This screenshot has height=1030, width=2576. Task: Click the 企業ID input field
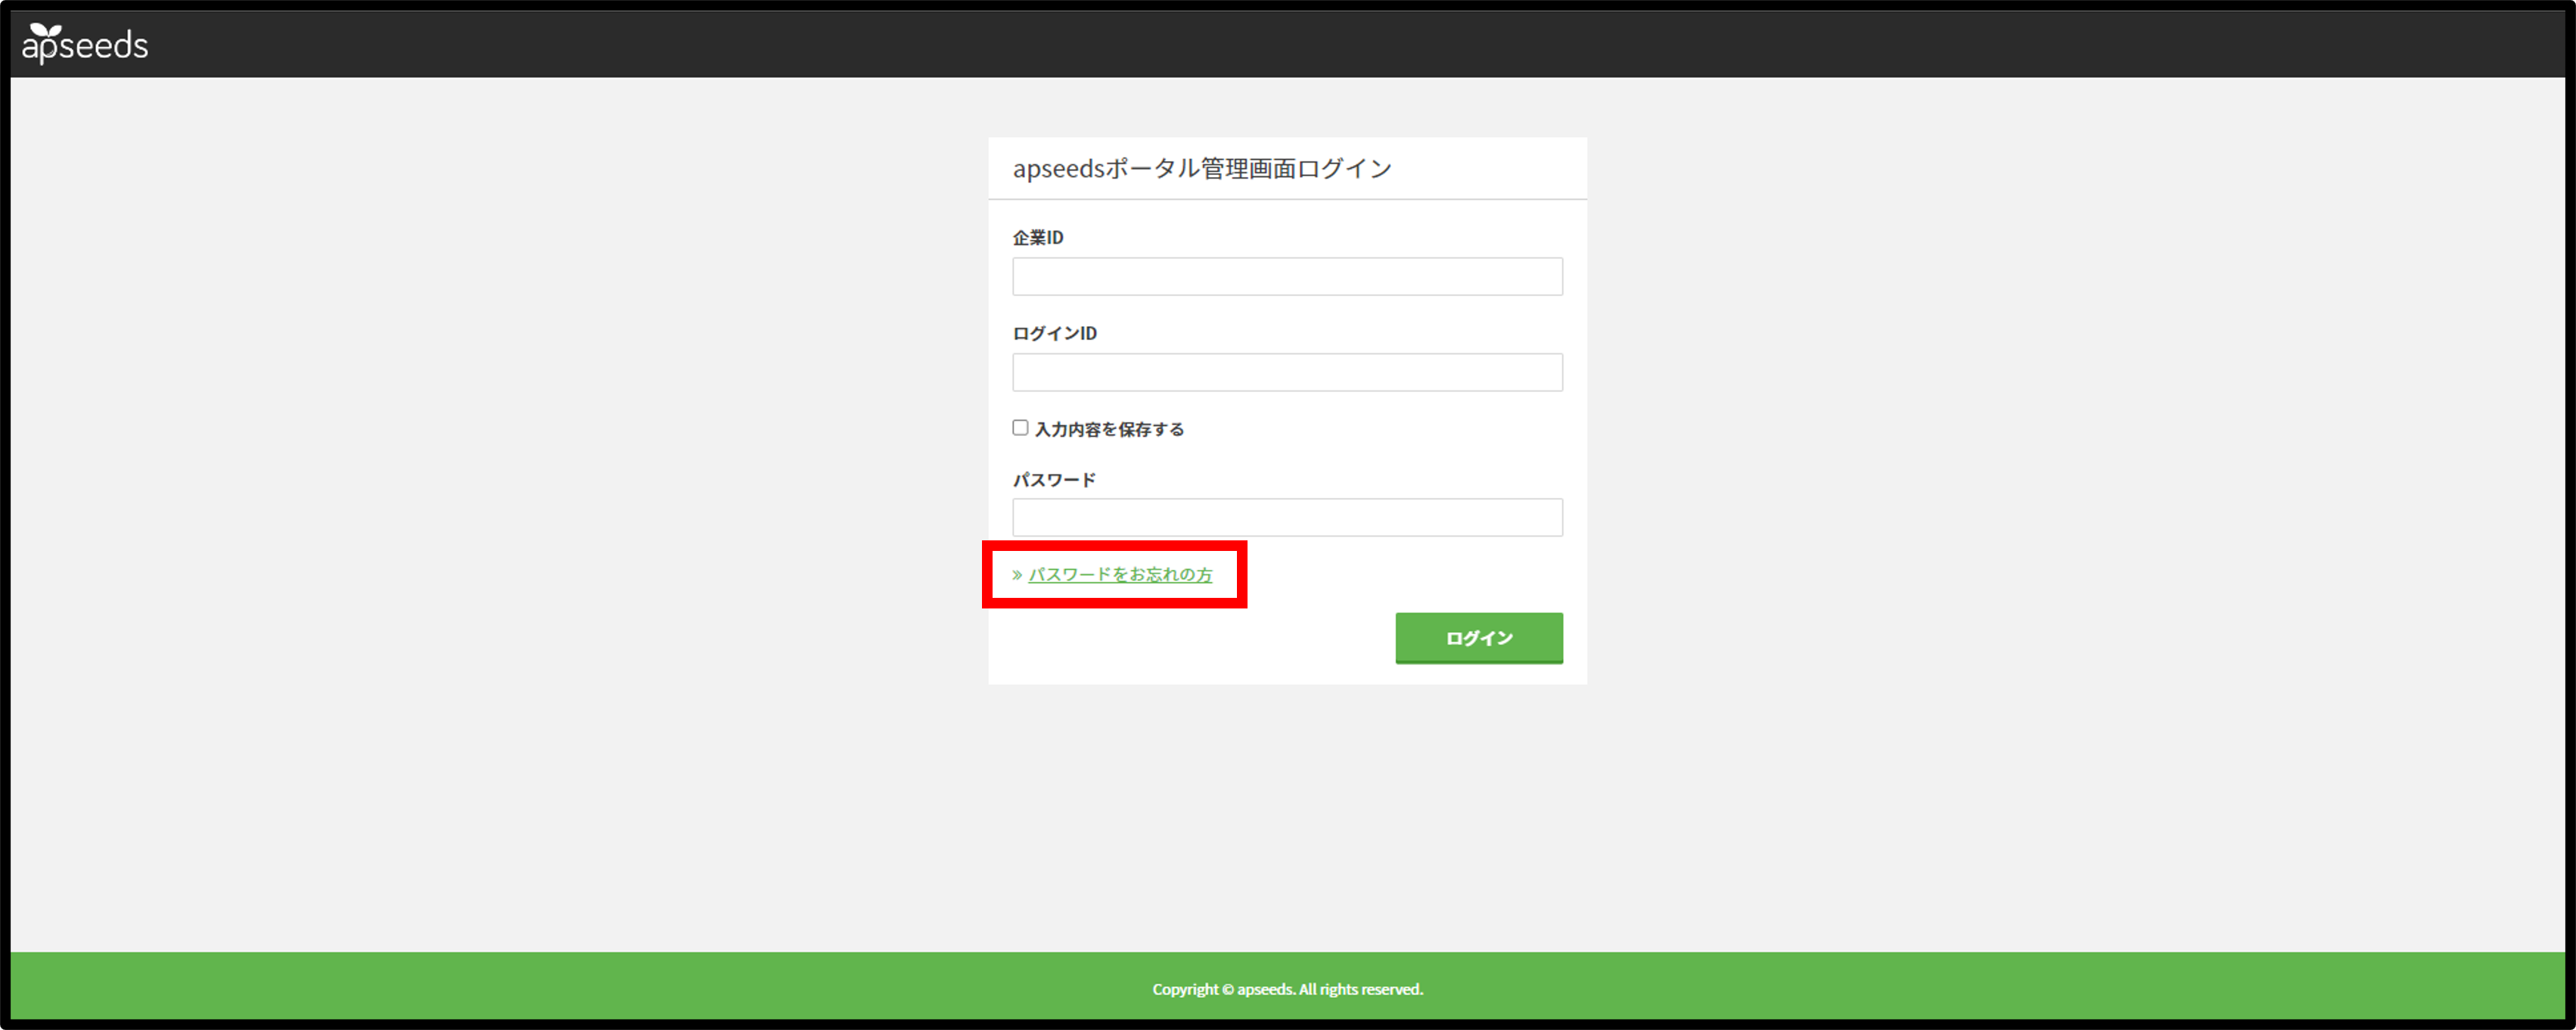(x=1287, y=276)
